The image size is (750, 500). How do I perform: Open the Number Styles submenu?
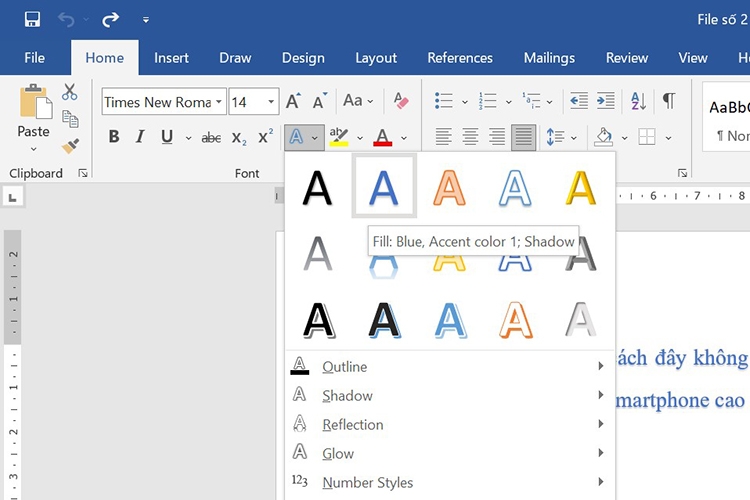[x=450, y=482]
